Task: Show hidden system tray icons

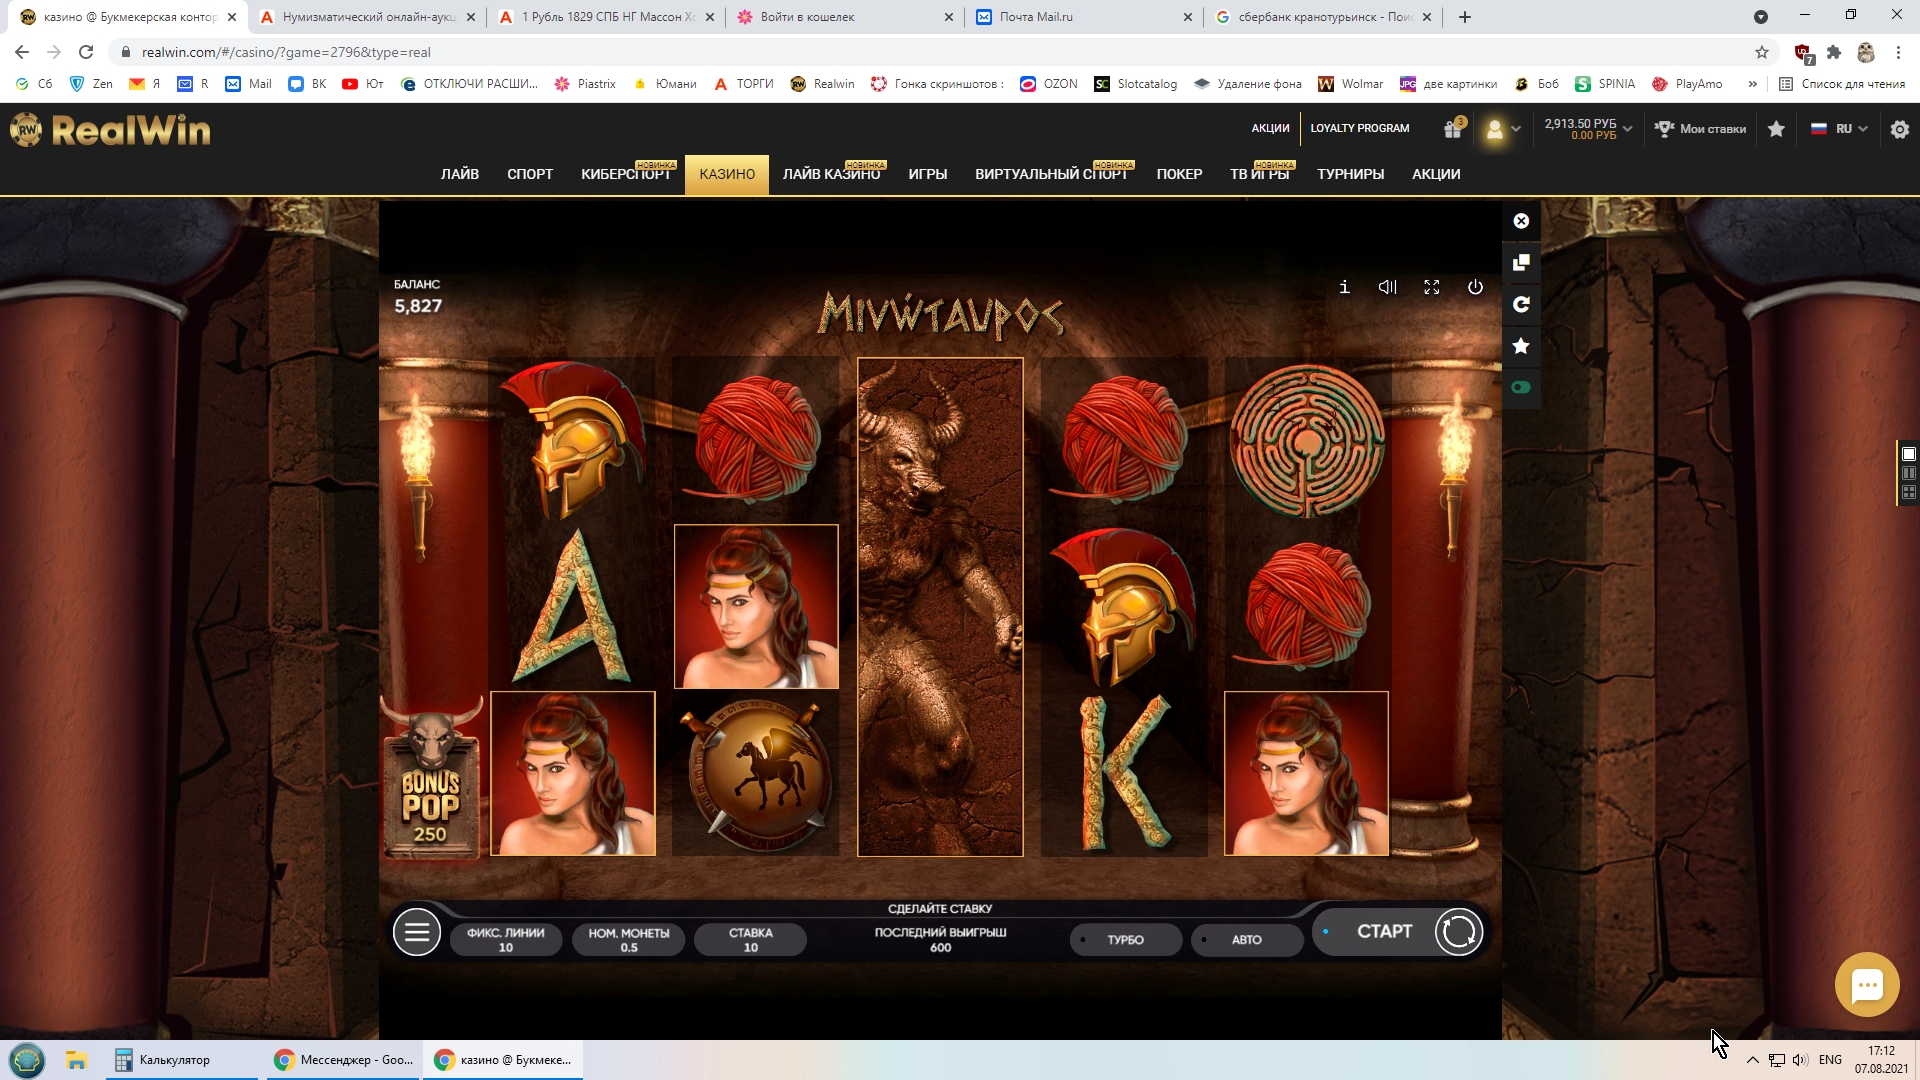Action: click(x=1752, y=1060)
